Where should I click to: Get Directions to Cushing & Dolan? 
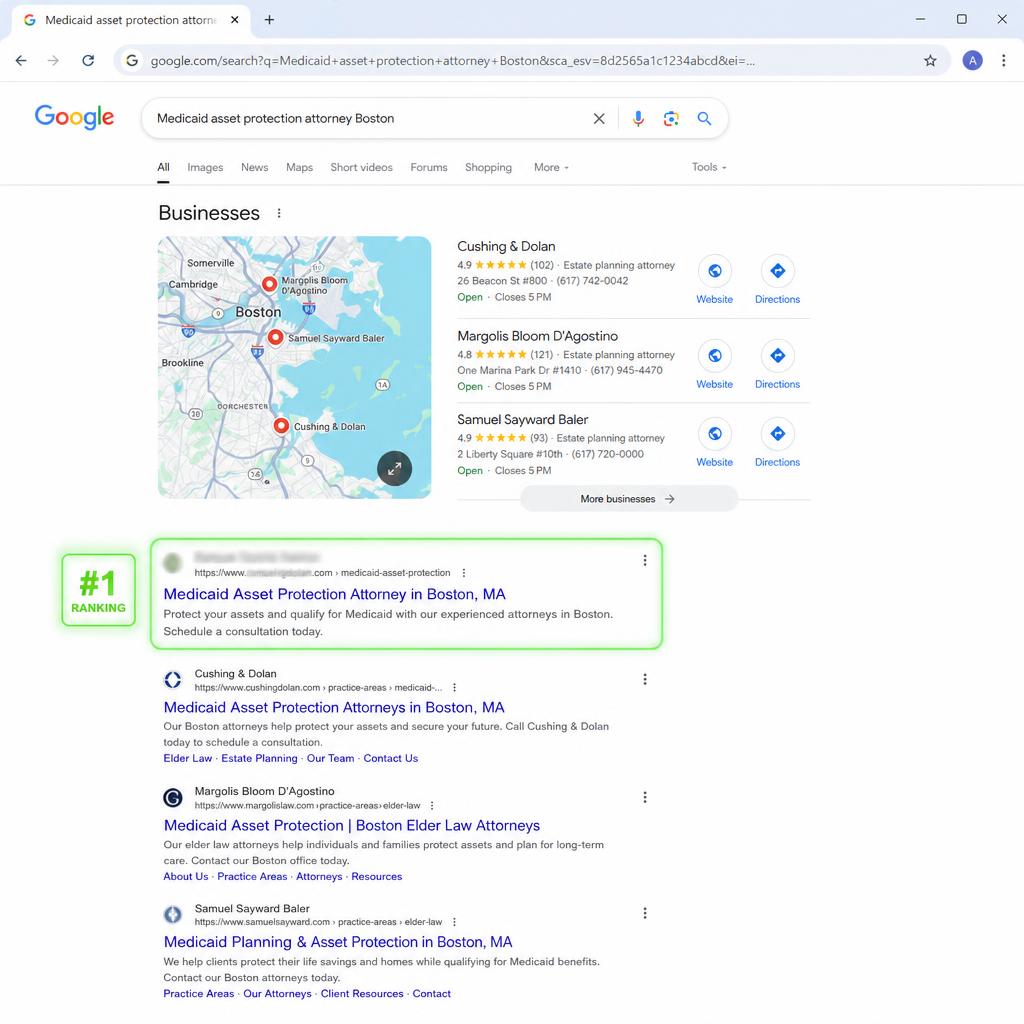coord(777,270)
